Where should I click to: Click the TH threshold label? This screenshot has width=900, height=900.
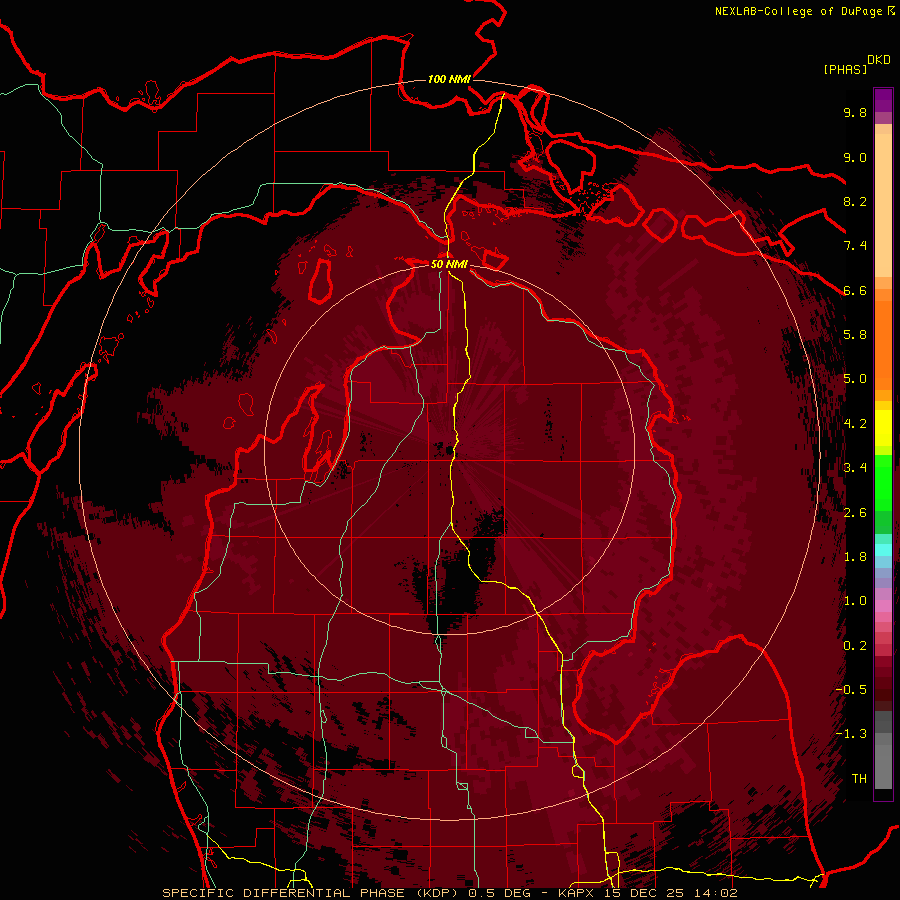pos(859,779)
